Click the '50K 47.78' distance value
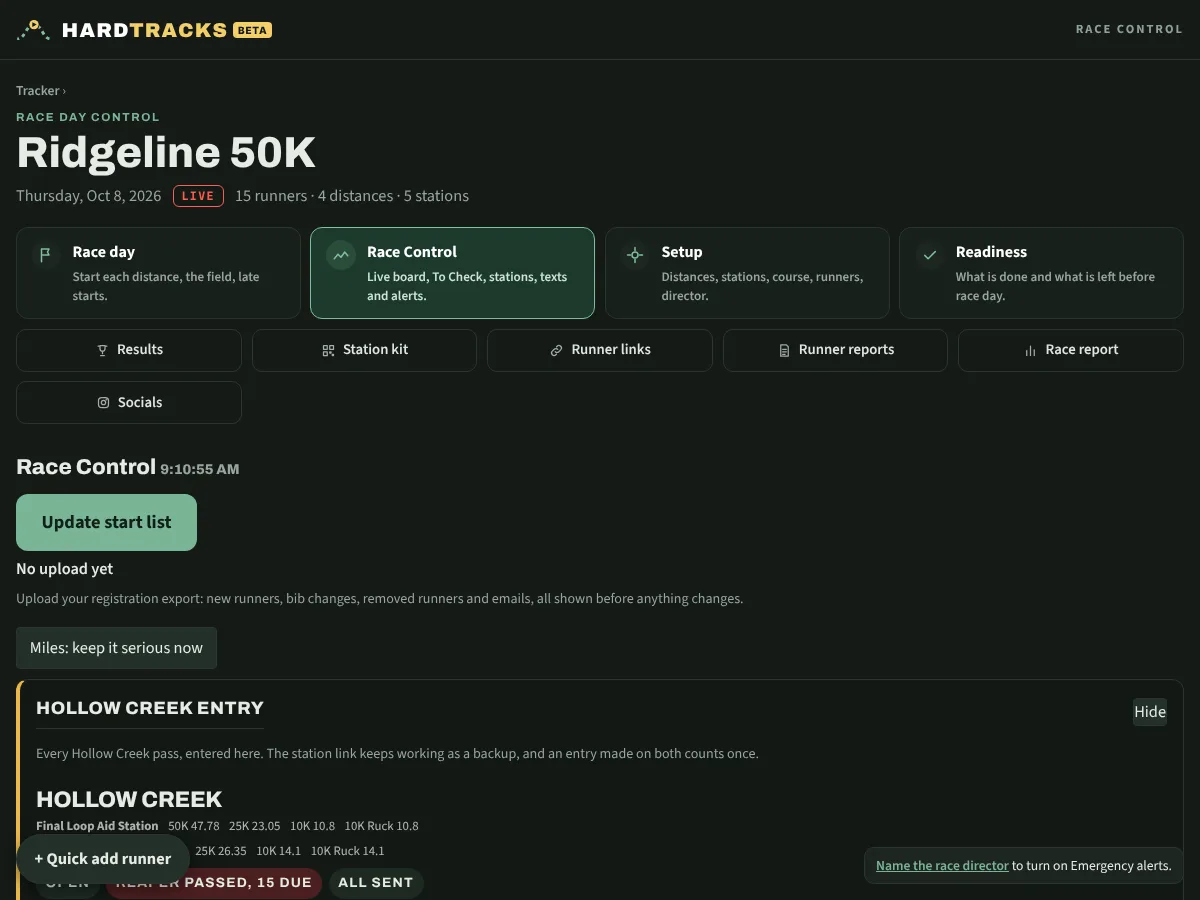The image size is (1200, 900). tap(194, 826)
